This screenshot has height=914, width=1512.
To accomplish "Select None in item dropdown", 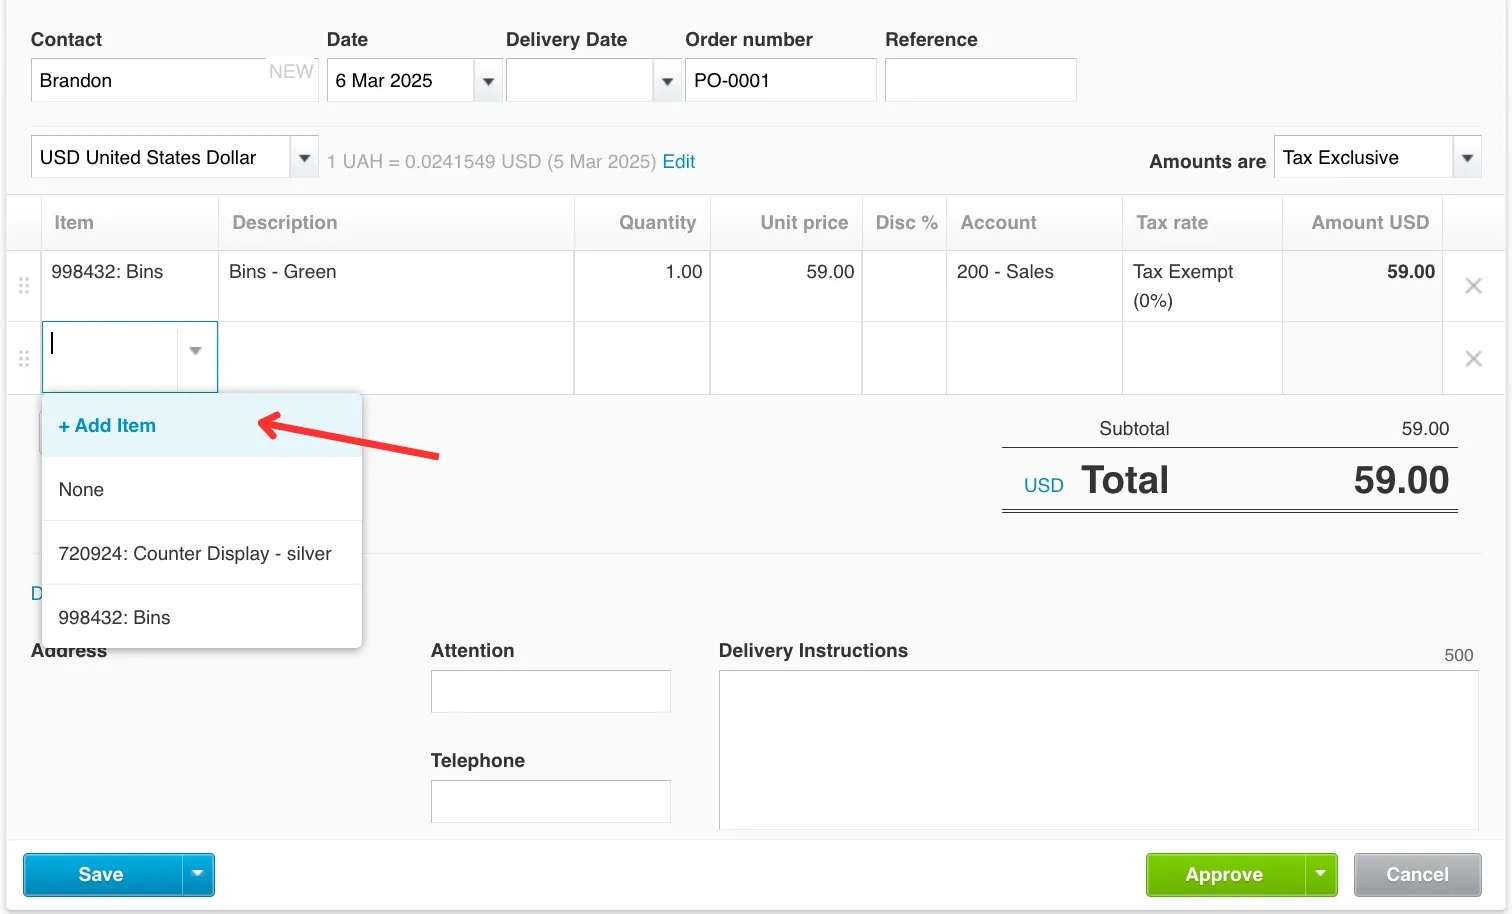I will click(201, 489).
